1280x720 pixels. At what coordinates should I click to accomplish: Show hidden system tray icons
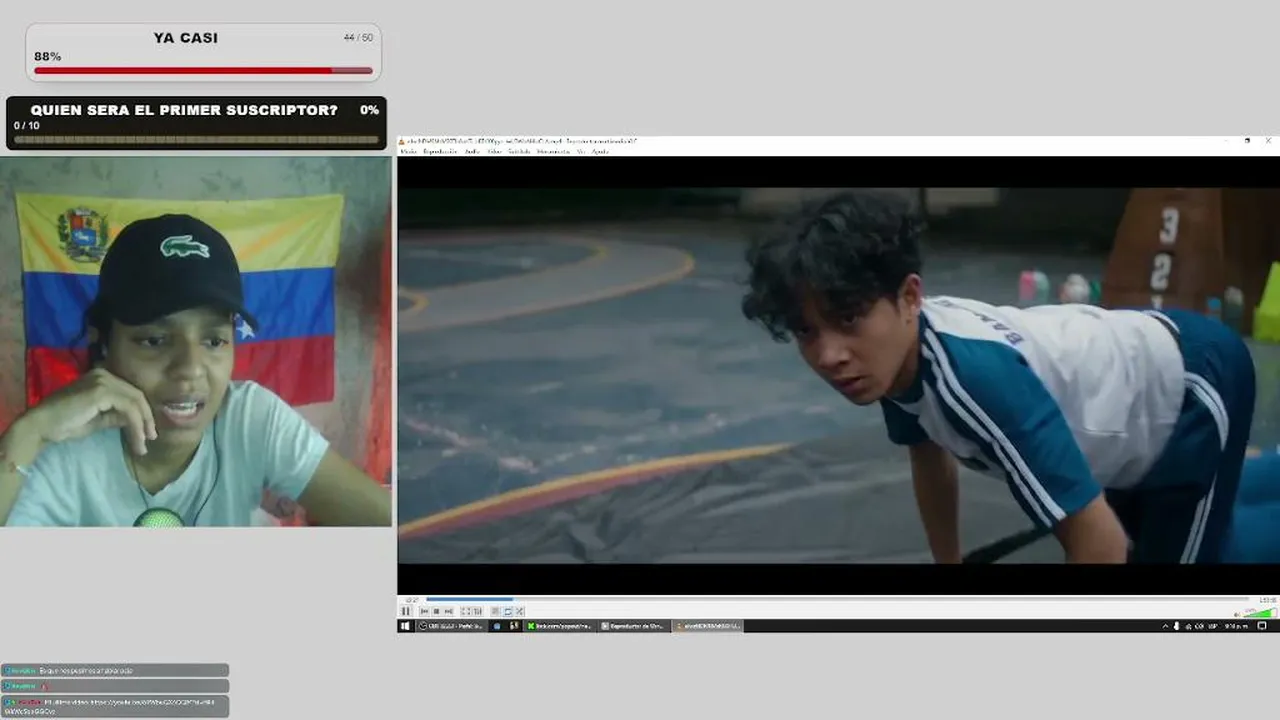[1165, 626]
